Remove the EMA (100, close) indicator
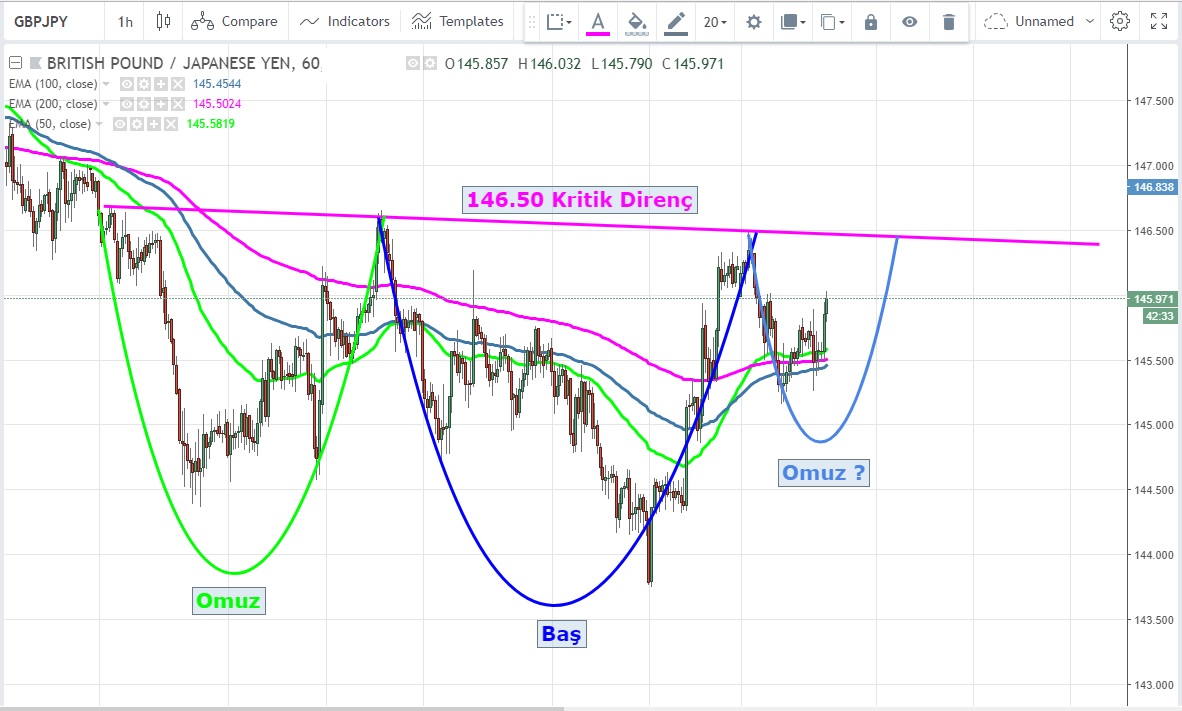1182x711 pixels. click(x=177, y=84)
